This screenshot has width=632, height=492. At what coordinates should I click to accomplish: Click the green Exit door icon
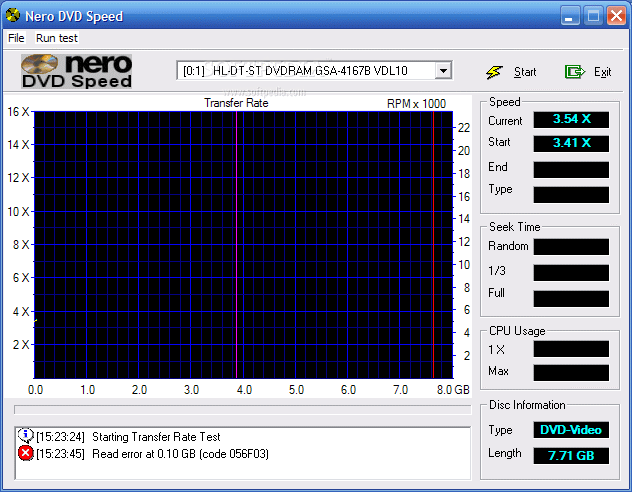coord(574,72)
